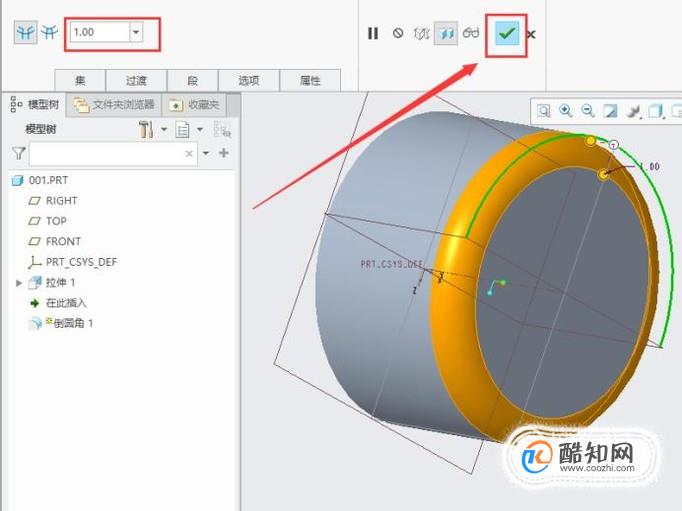The image size is (682, 511).
Task: Click PRT_CSYS_DEF label in viewport
Action: click(391, 264)
